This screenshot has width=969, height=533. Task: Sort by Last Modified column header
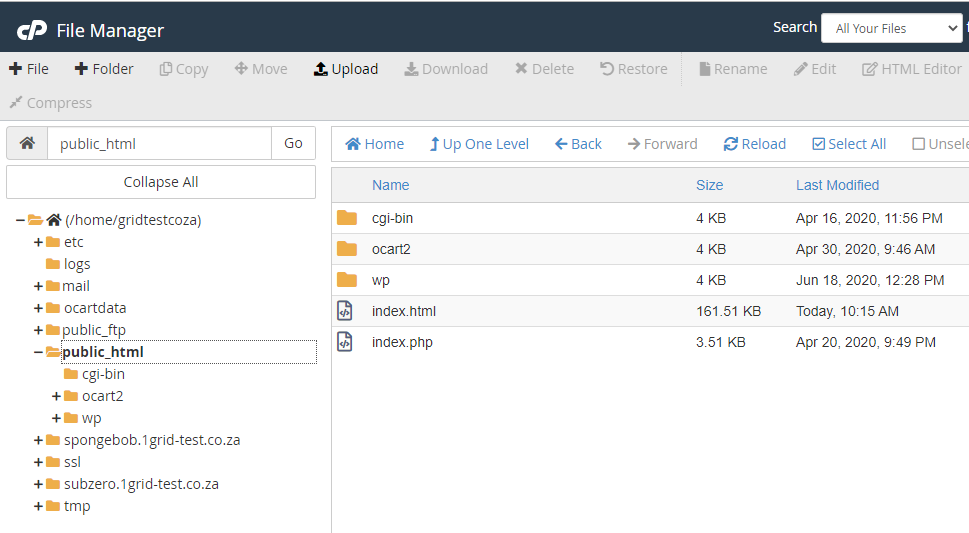coord(837,185)
